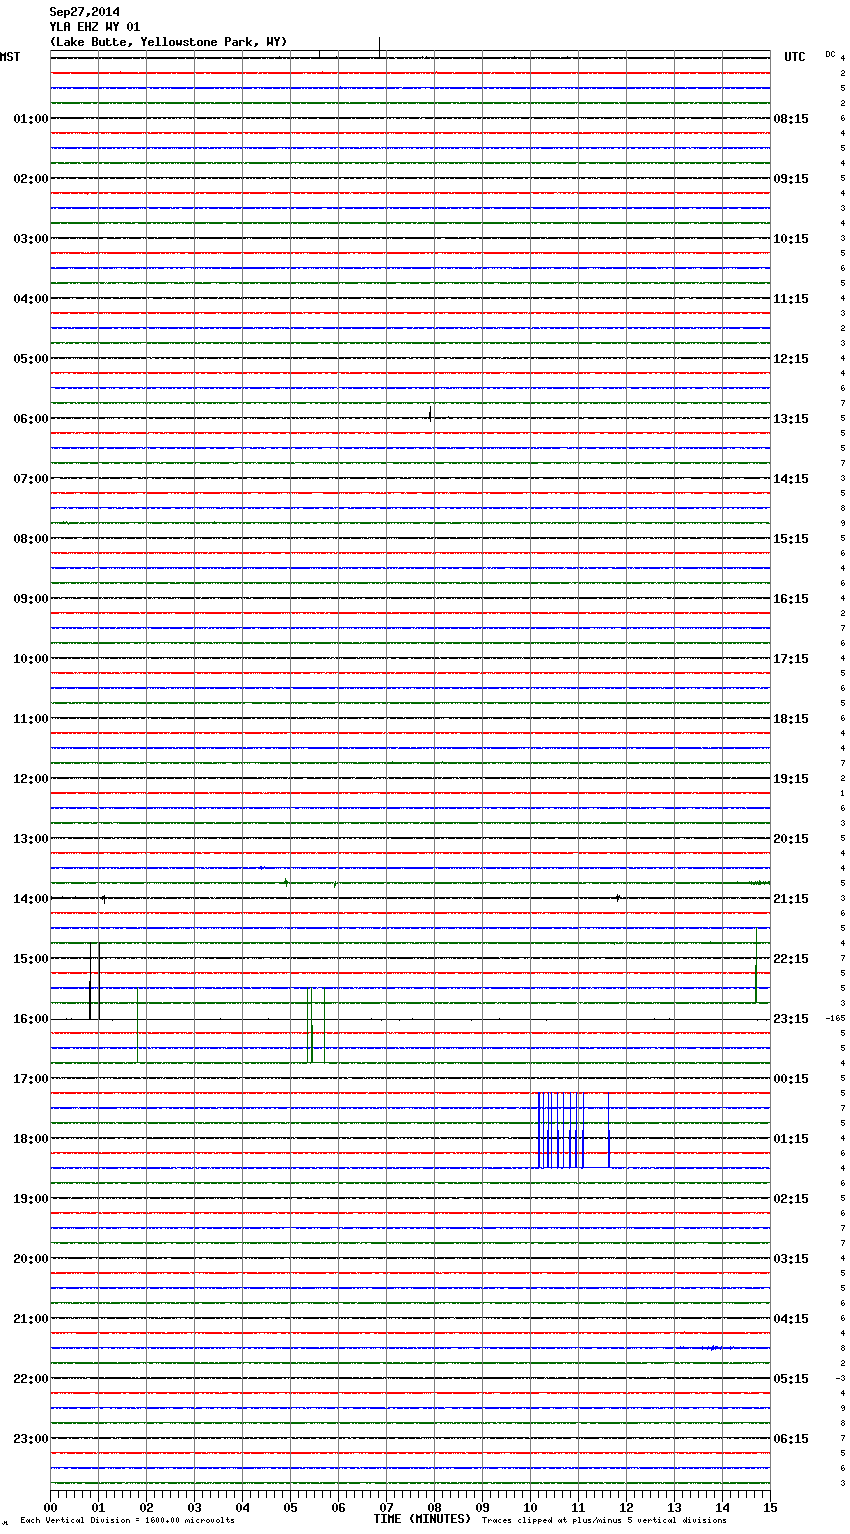The image size is (850, 1534).
Task: Select the 09:00 MST time label
Action: (30, 599)
